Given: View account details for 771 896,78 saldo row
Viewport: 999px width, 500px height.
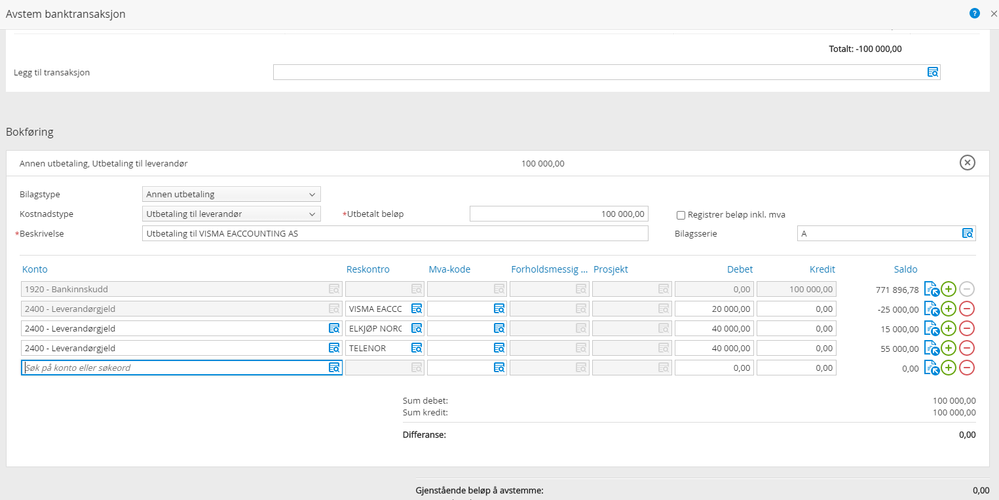Looking at the screenshot, I should [931, 290].
